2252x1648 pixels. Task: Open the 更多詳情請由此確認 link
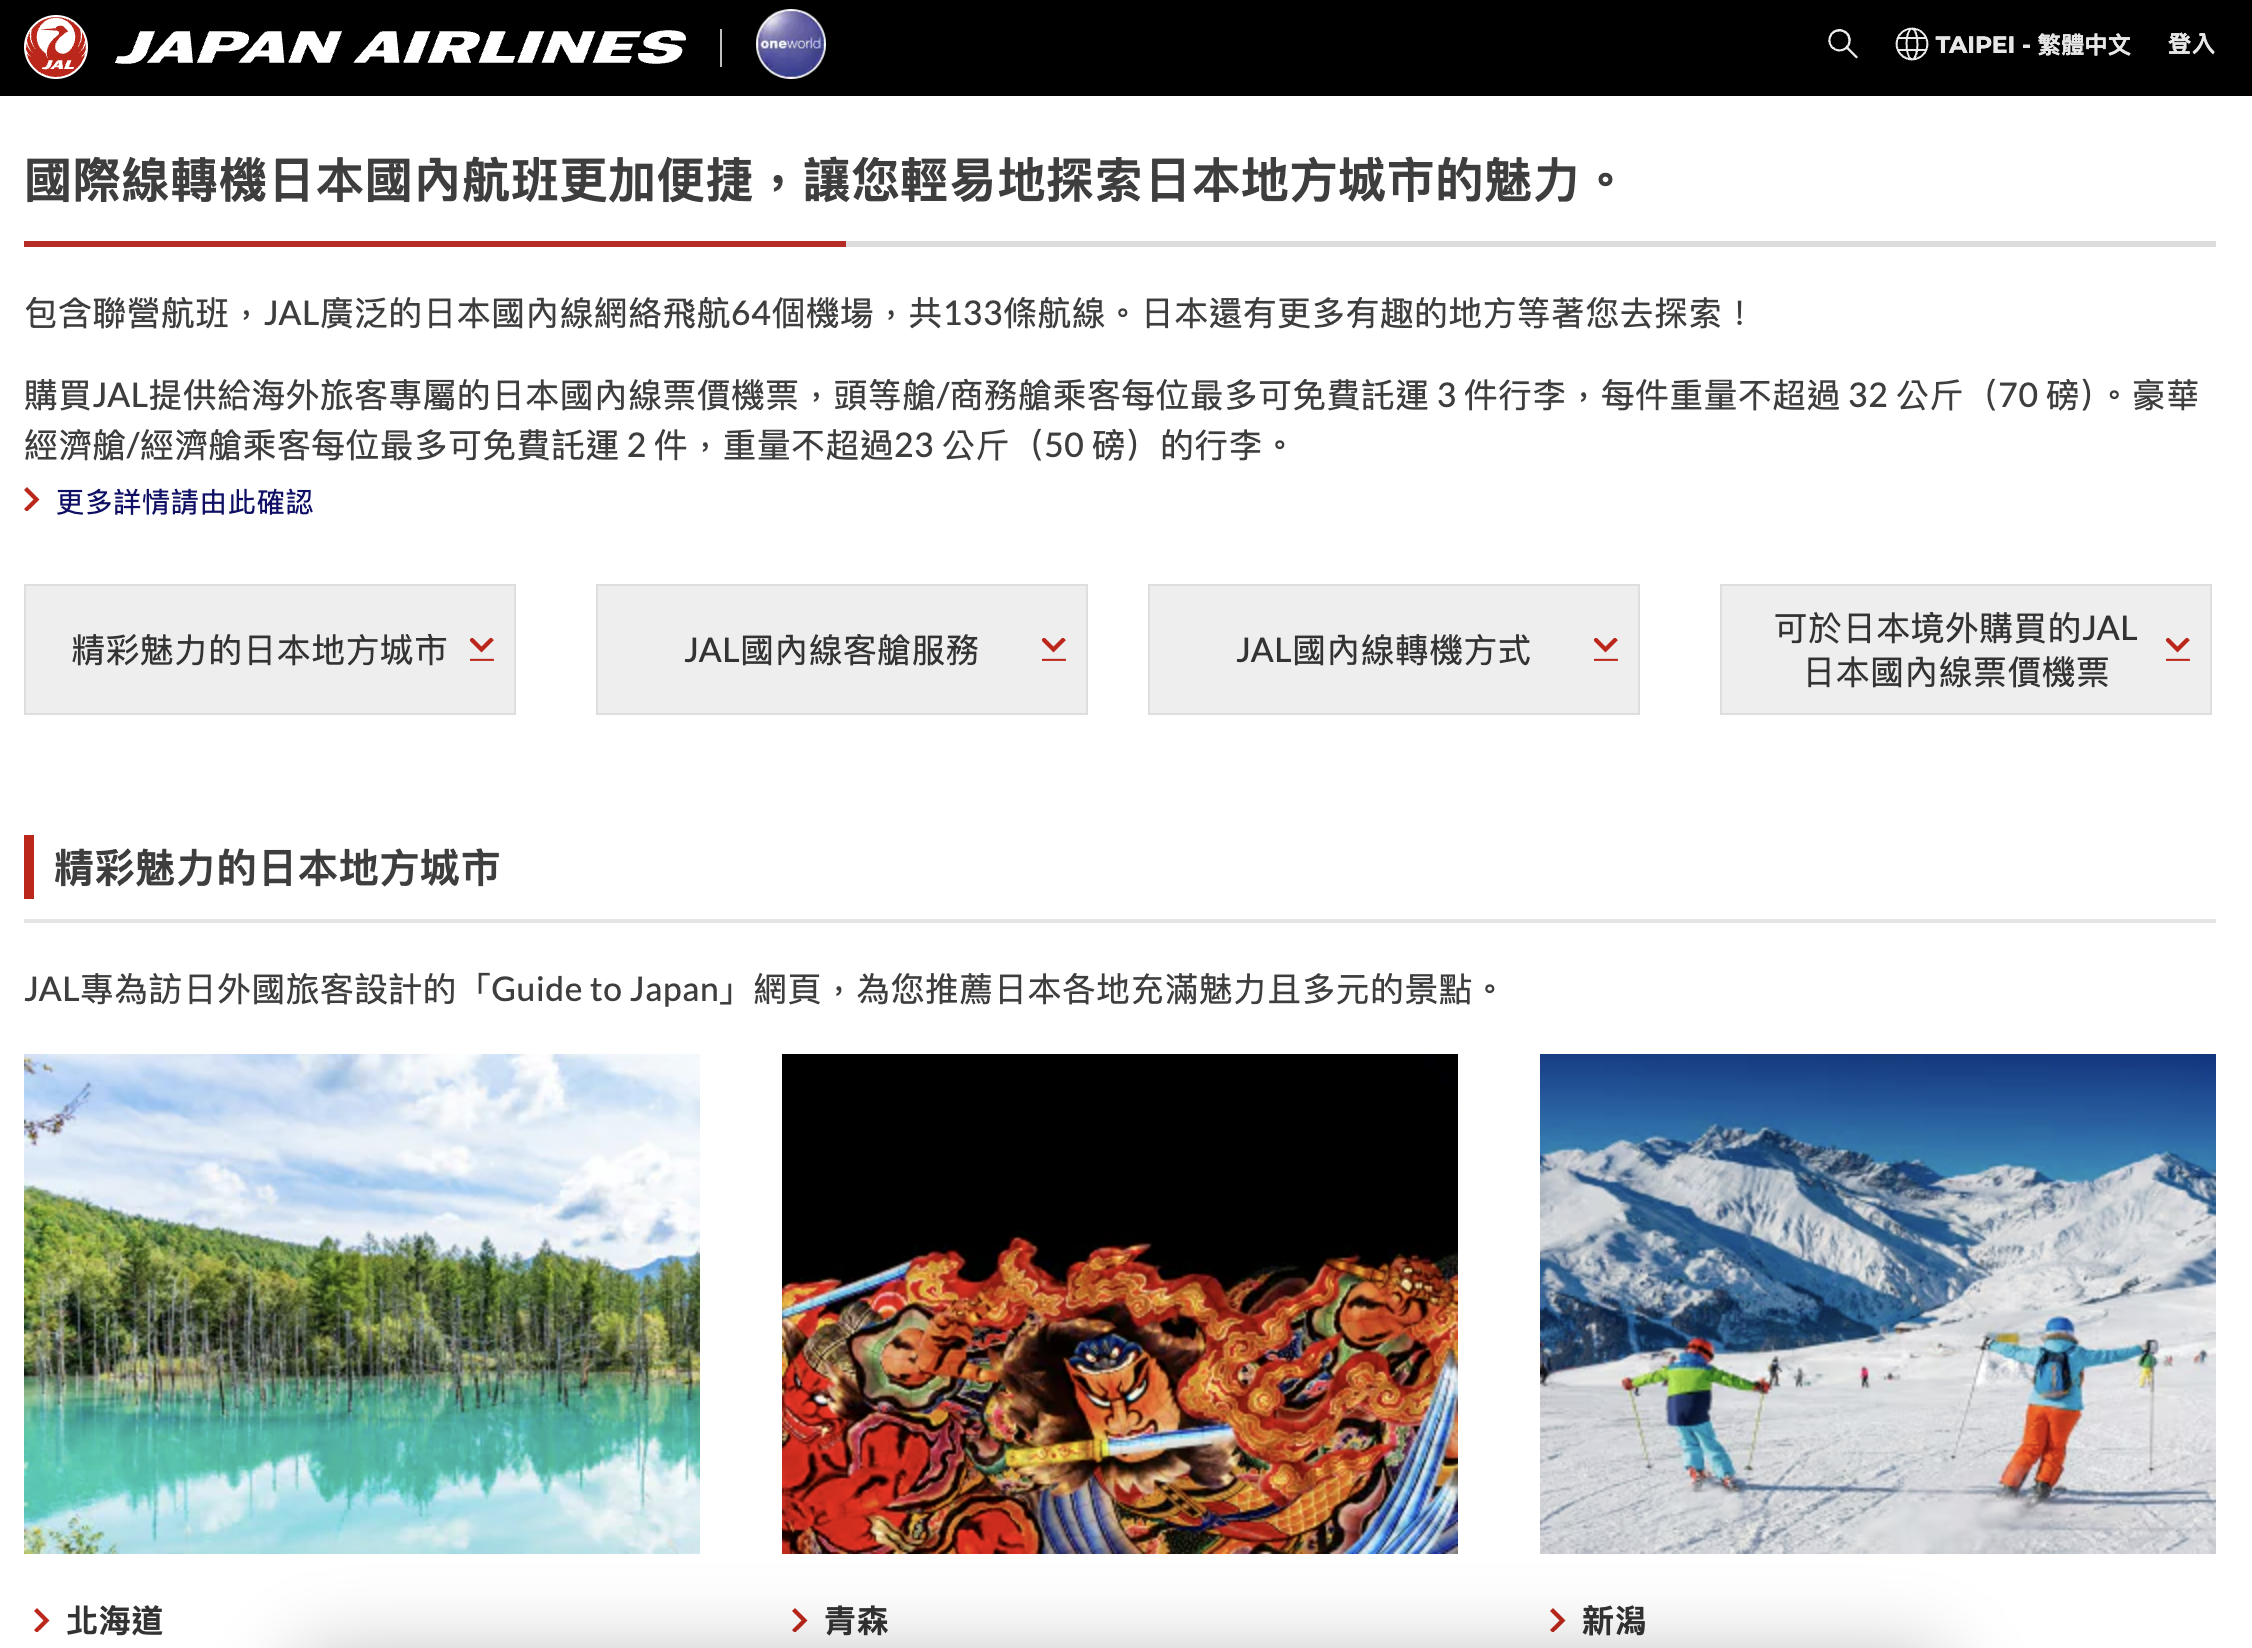pos(185,501)
